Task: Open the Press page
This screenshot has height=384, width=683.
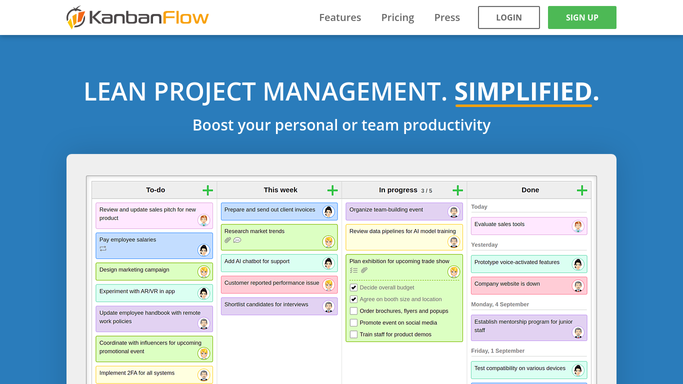Action: (447, 17)
